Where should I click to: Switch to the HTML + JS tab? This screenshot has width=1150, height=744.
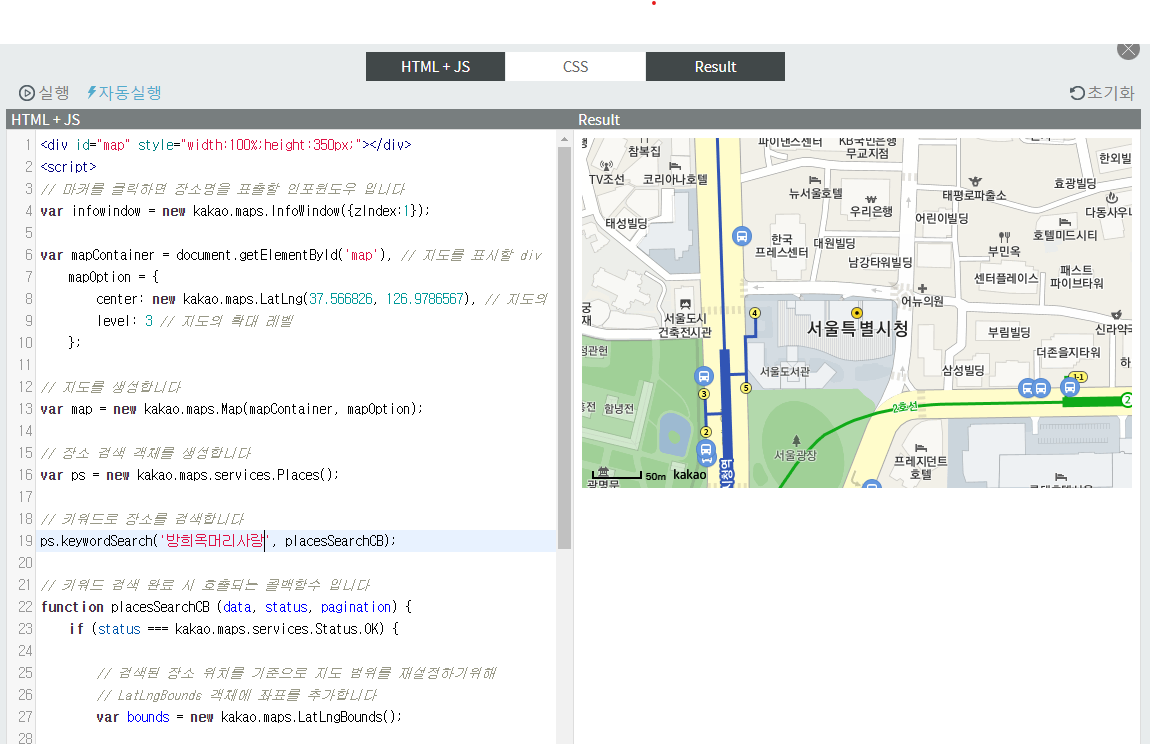435,67
